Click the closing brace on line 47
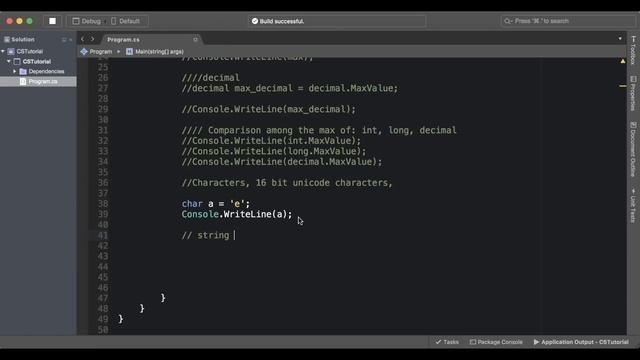This screenshot has width=640, height=360. point(163,298)
